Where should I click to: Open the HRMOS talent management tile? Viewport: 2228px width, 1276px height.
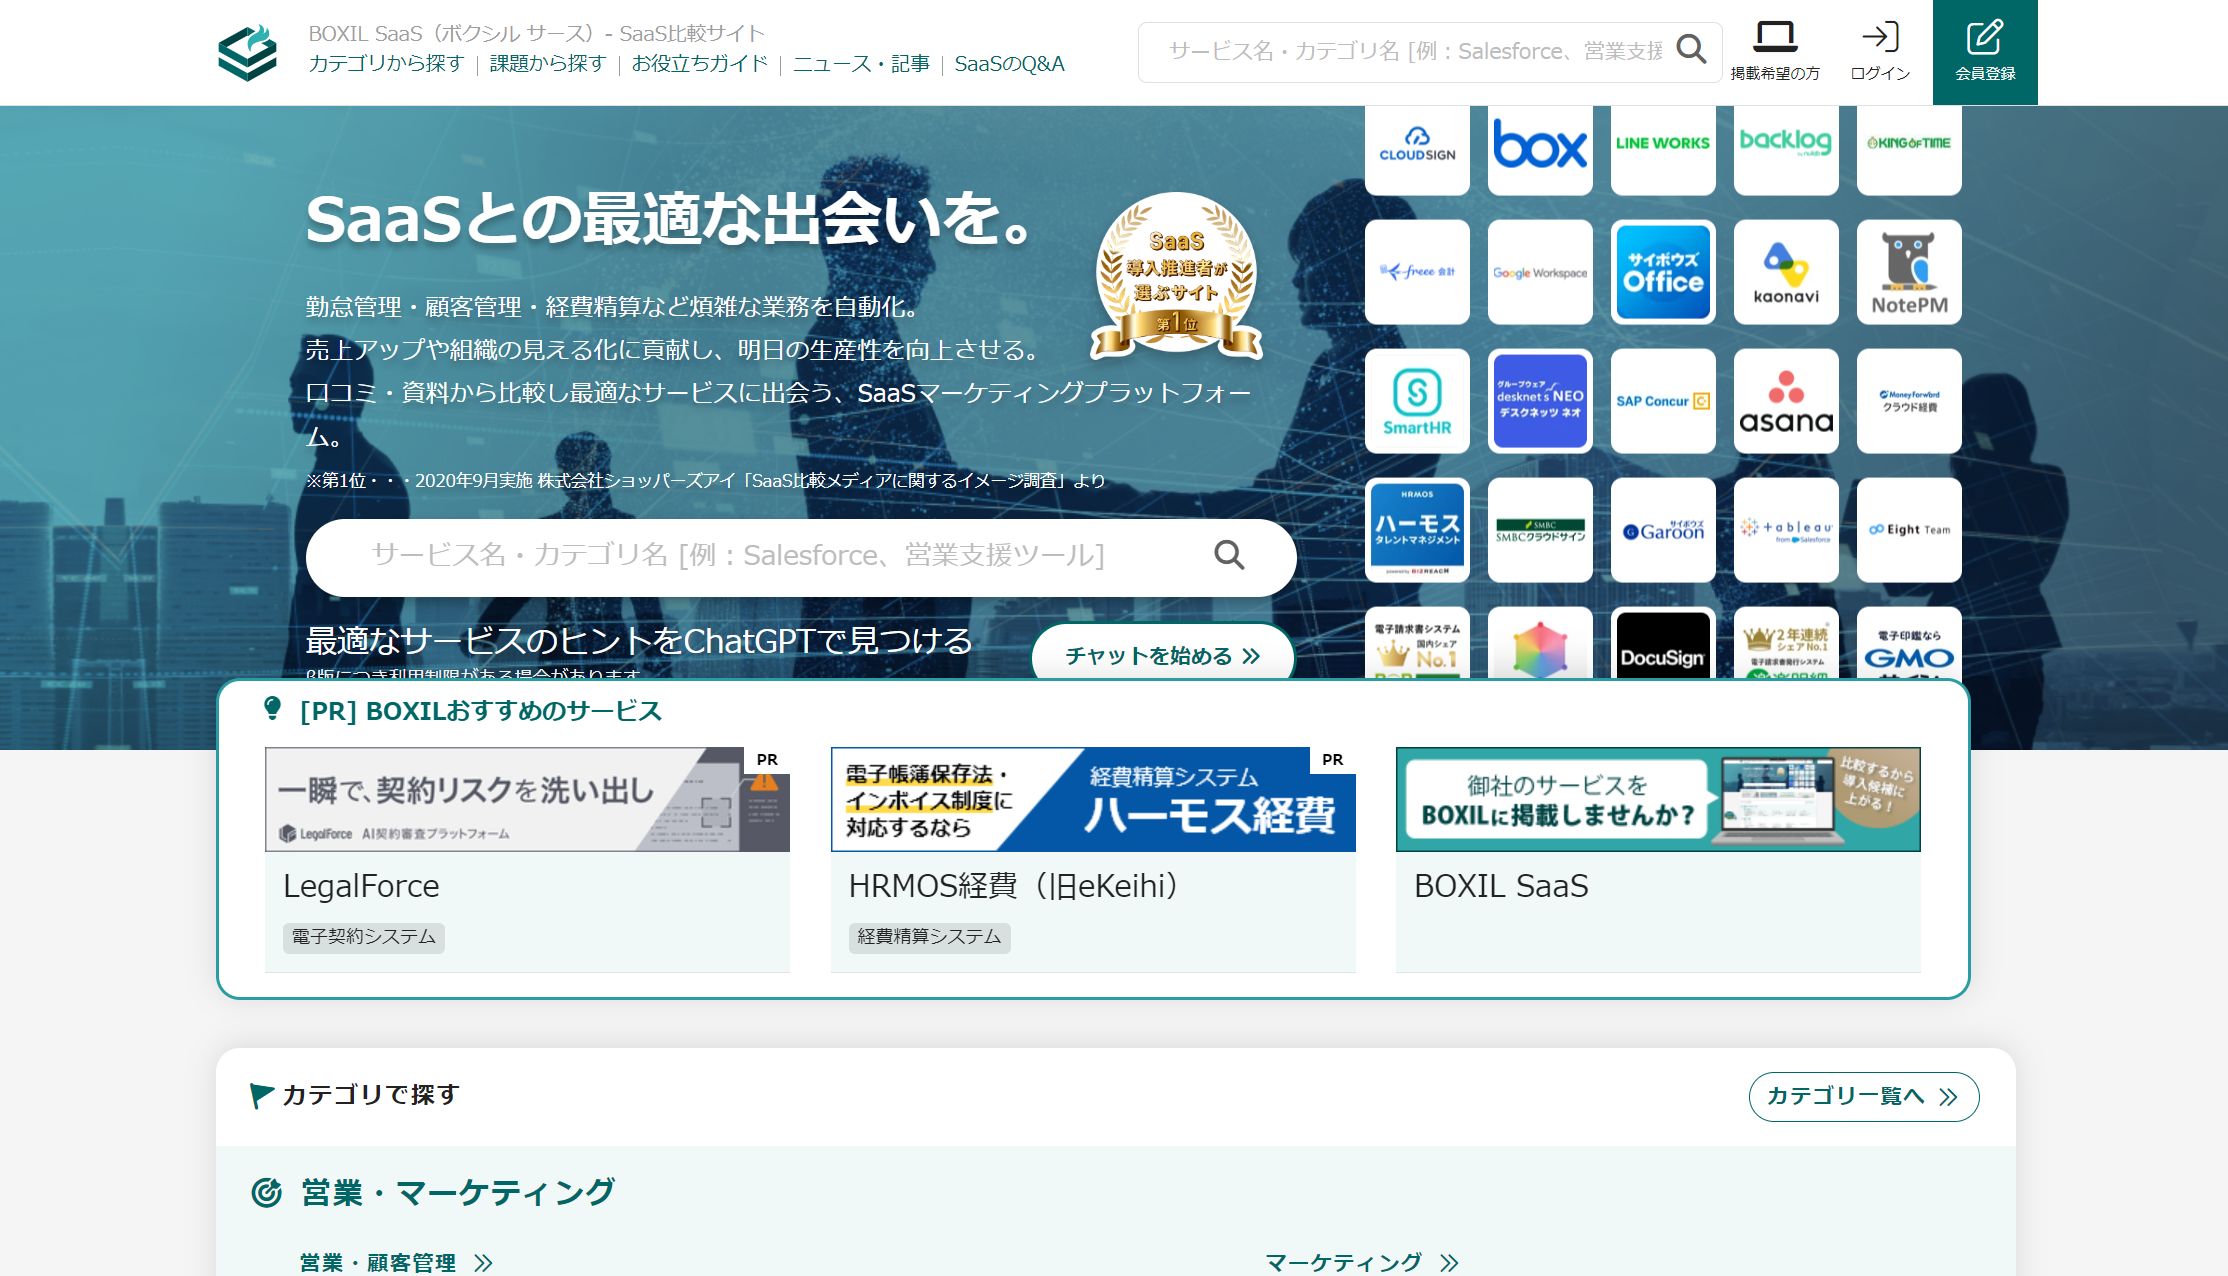[x=1417, y=530]
